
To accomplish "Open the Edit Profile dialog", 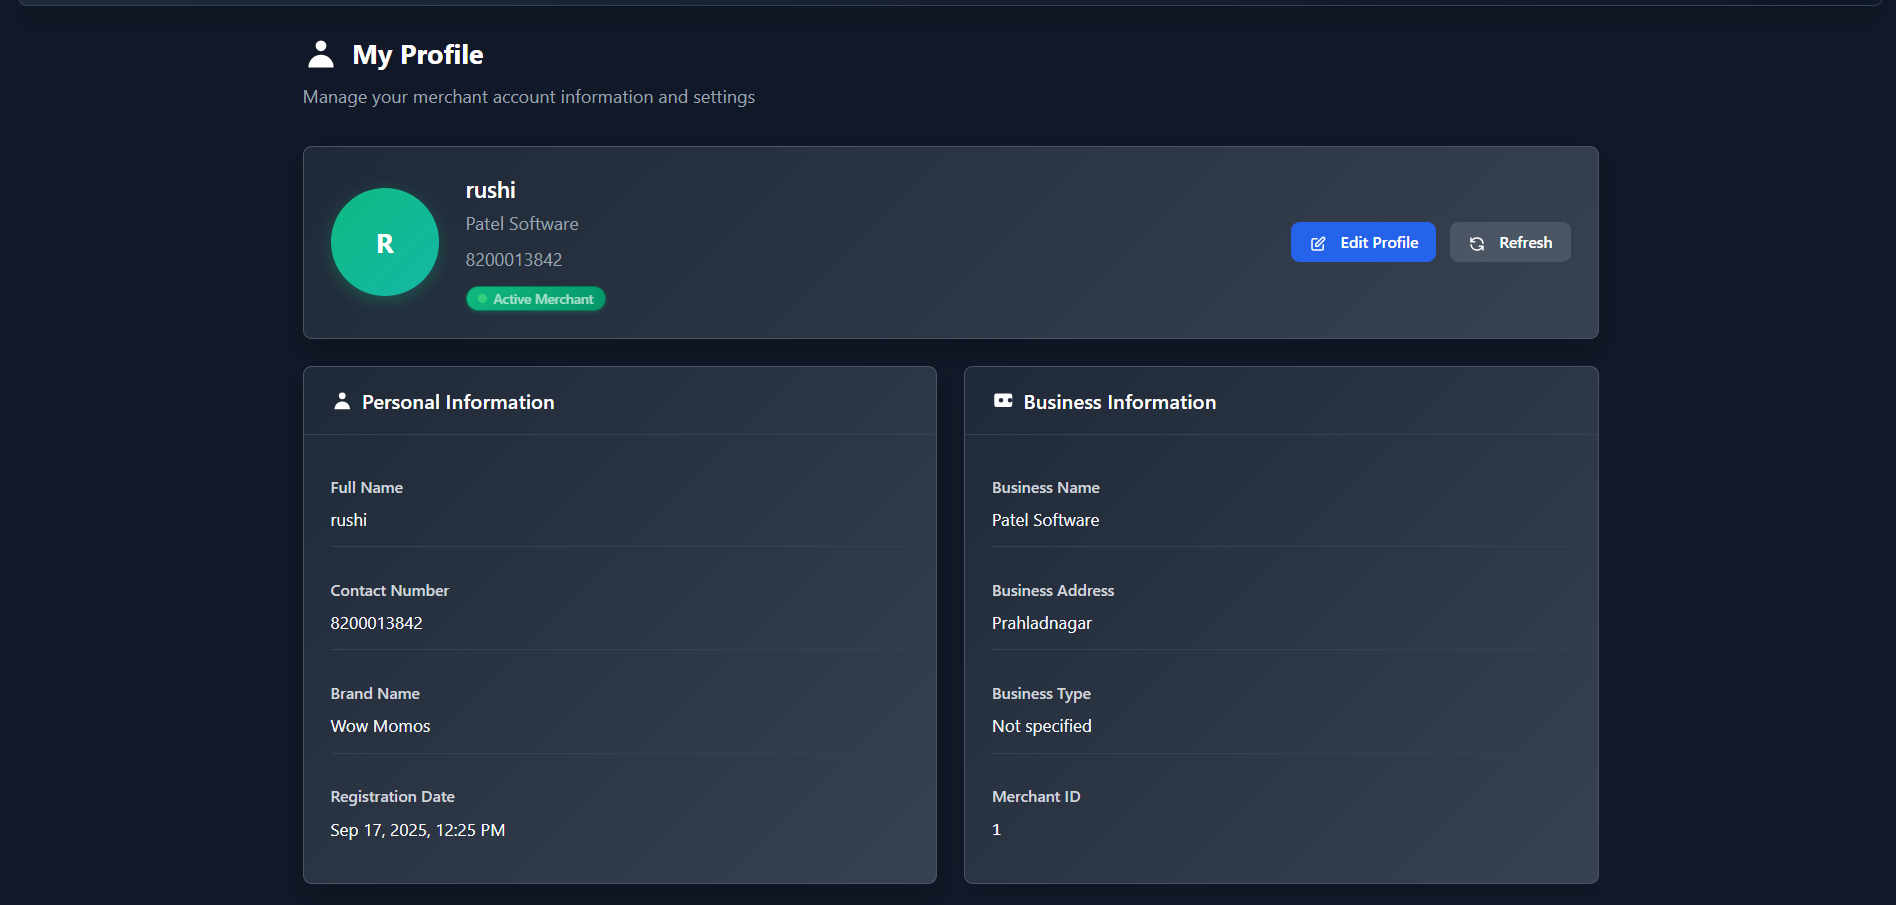I will pyautogui.click(x=1363, y=242).
